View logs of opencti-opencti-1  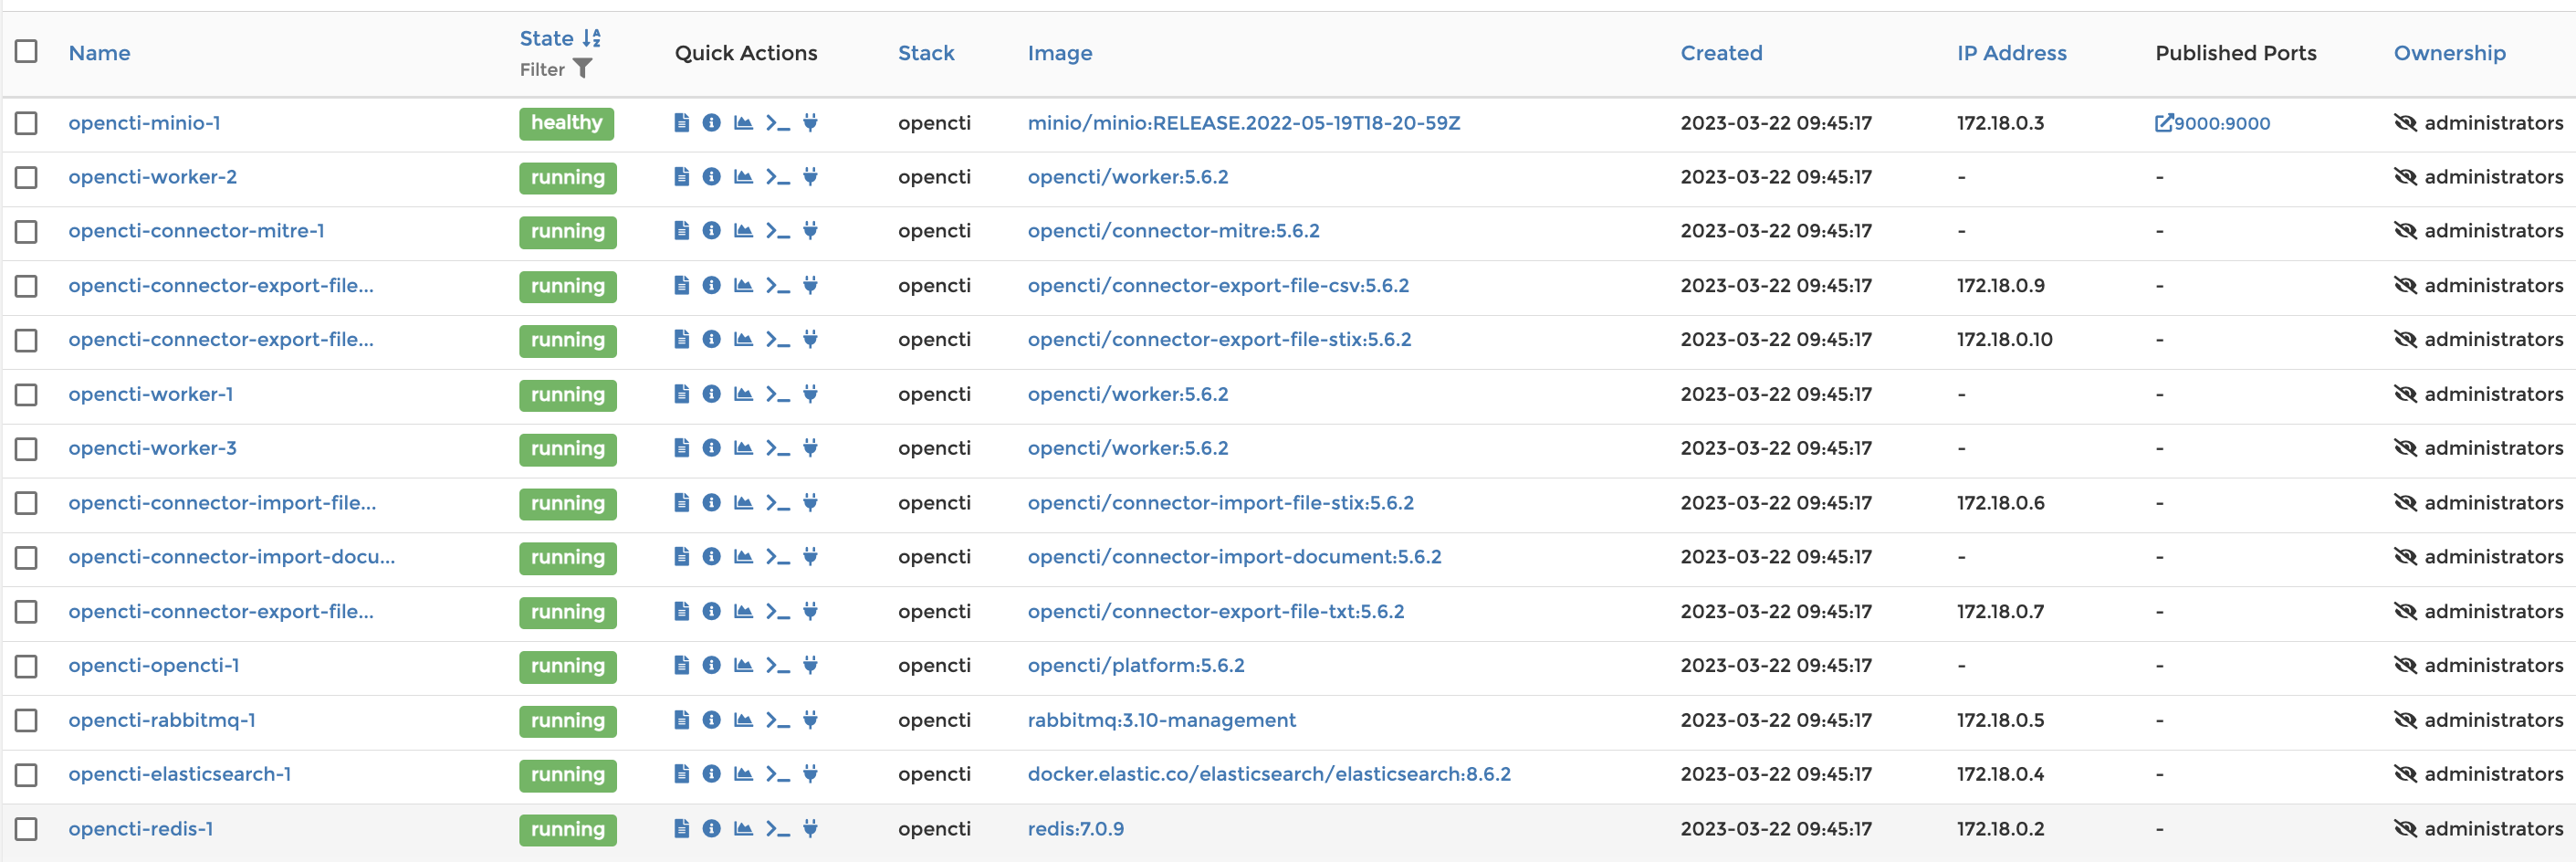(682, 665)
